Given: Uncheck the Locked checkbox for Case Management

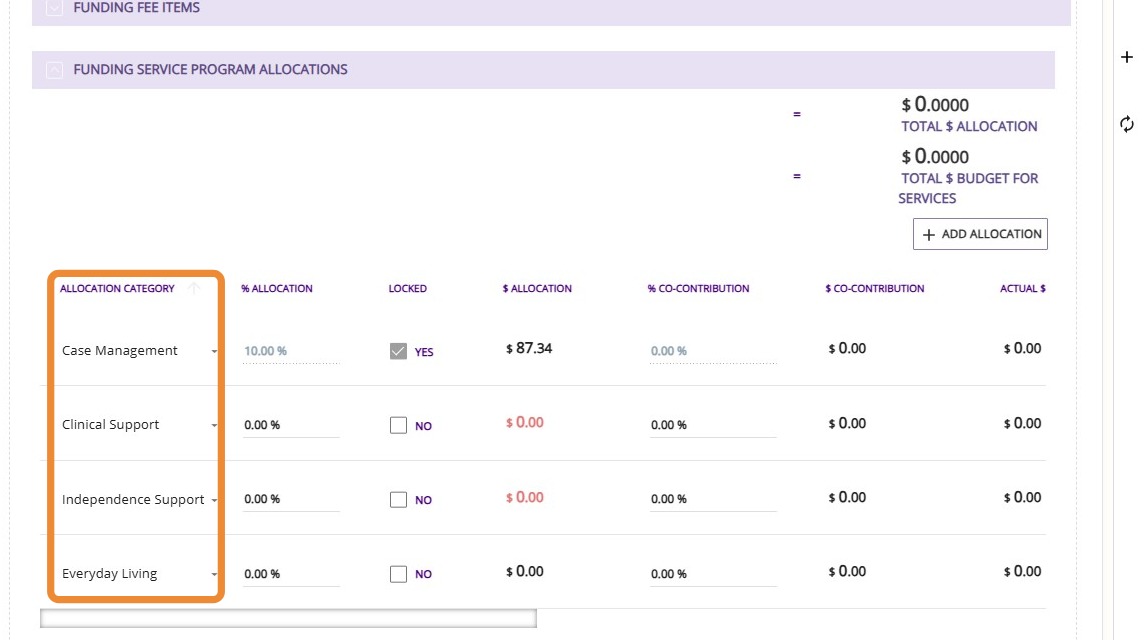Looking at the screenshot, I should click(x=398, y=351).
